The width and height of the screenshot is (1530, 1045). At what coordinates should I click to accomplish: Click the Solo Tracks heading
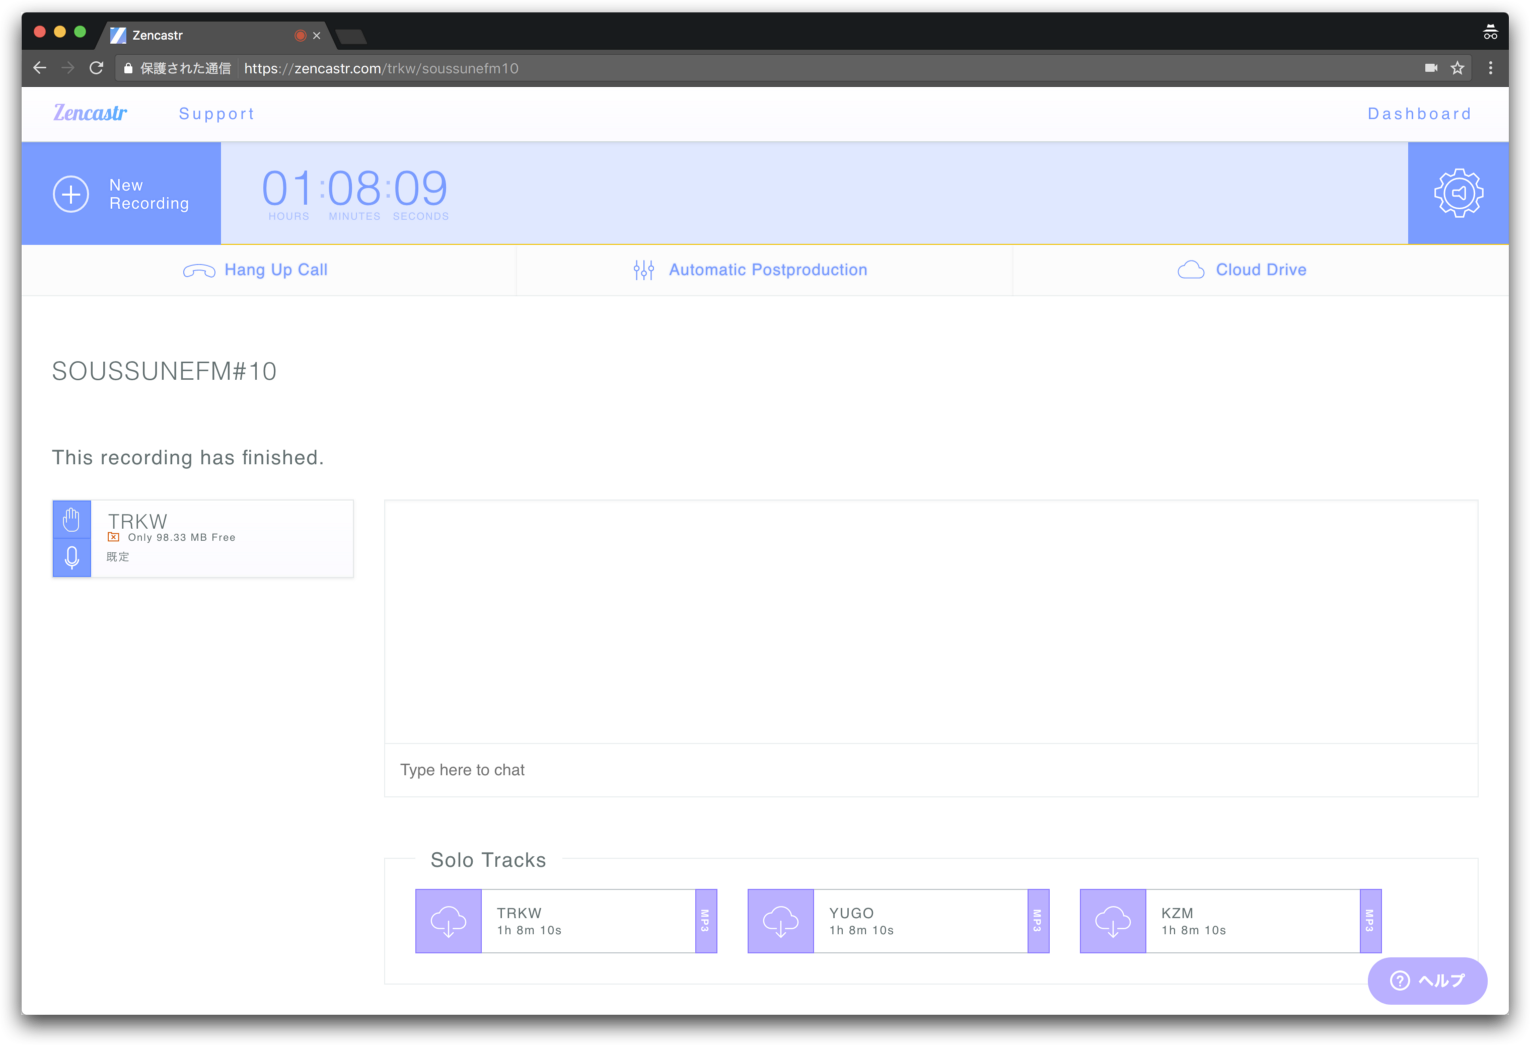(488, 860)
